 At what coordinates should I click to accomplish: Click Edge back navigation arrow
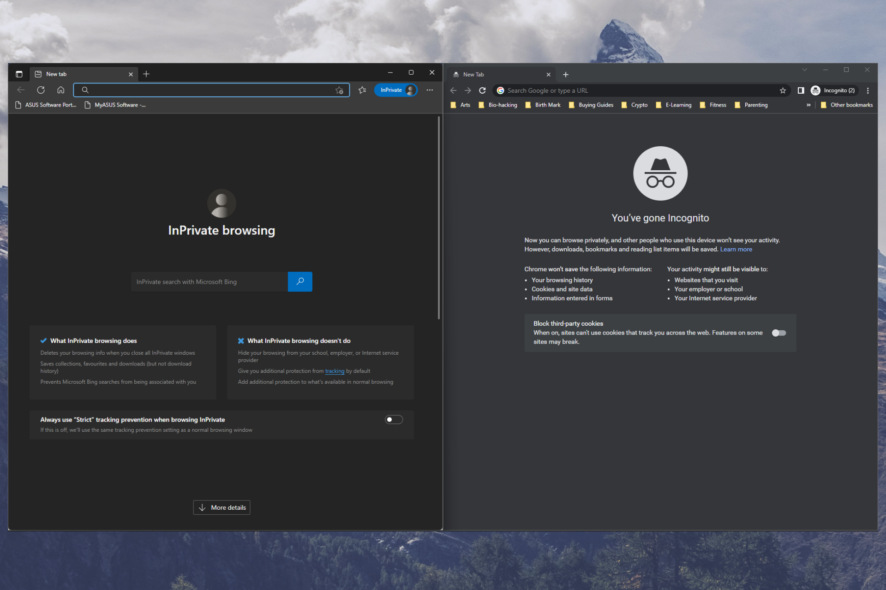[20, 89]
